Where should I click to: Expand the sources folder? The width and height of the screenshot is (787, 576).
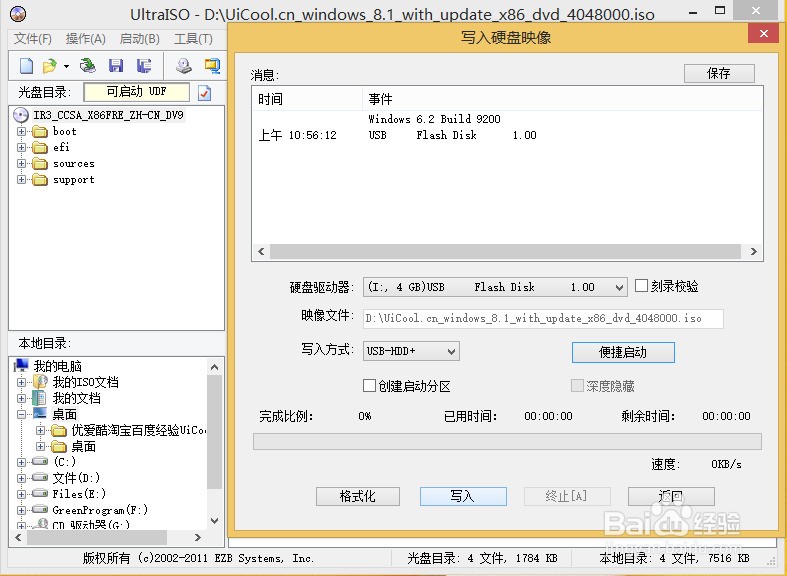coord(21,164)
